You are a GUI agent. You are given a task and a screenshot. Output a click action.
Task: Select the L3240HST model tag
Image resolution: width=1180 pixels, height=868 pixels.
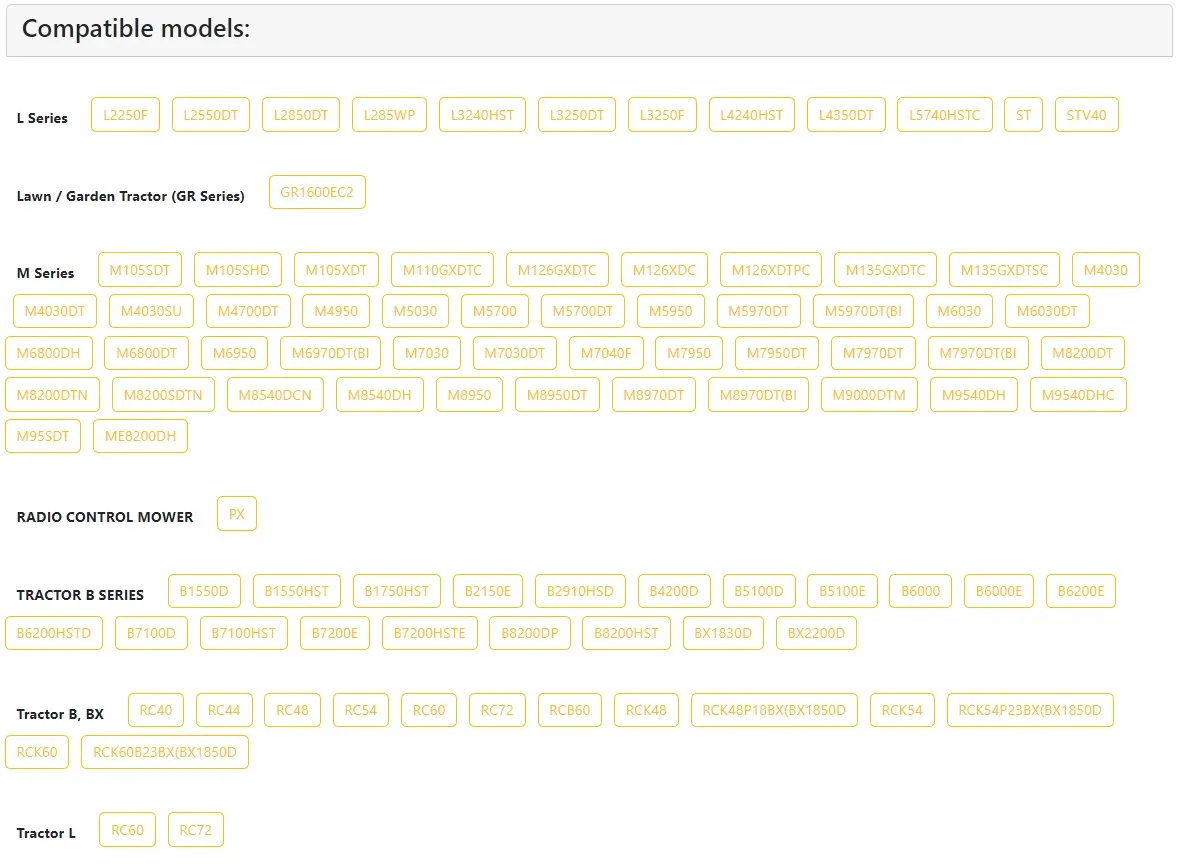point(482,115)
